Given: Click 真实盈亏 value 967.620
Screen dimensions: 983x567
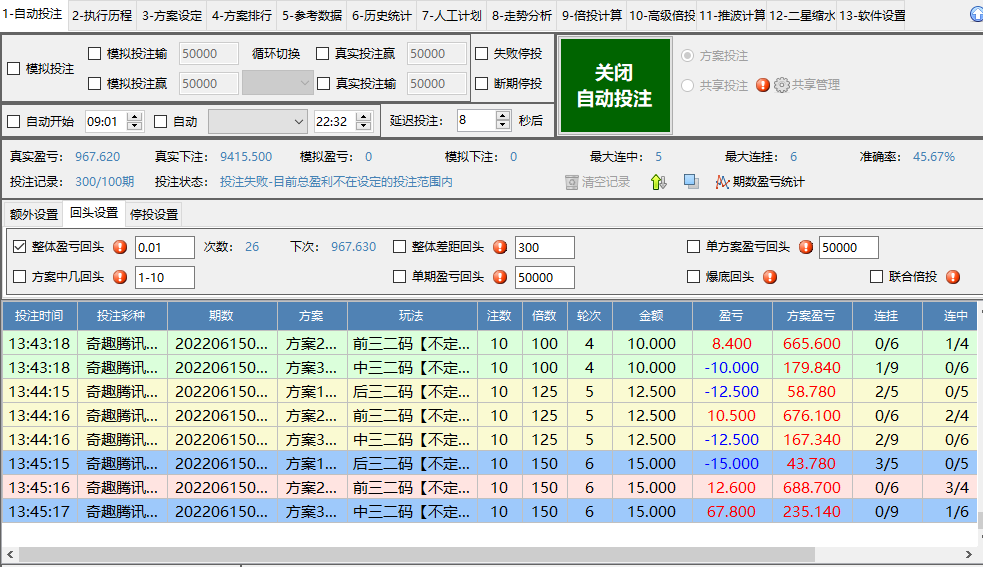Looking at the screenshot, I should 98,157.
